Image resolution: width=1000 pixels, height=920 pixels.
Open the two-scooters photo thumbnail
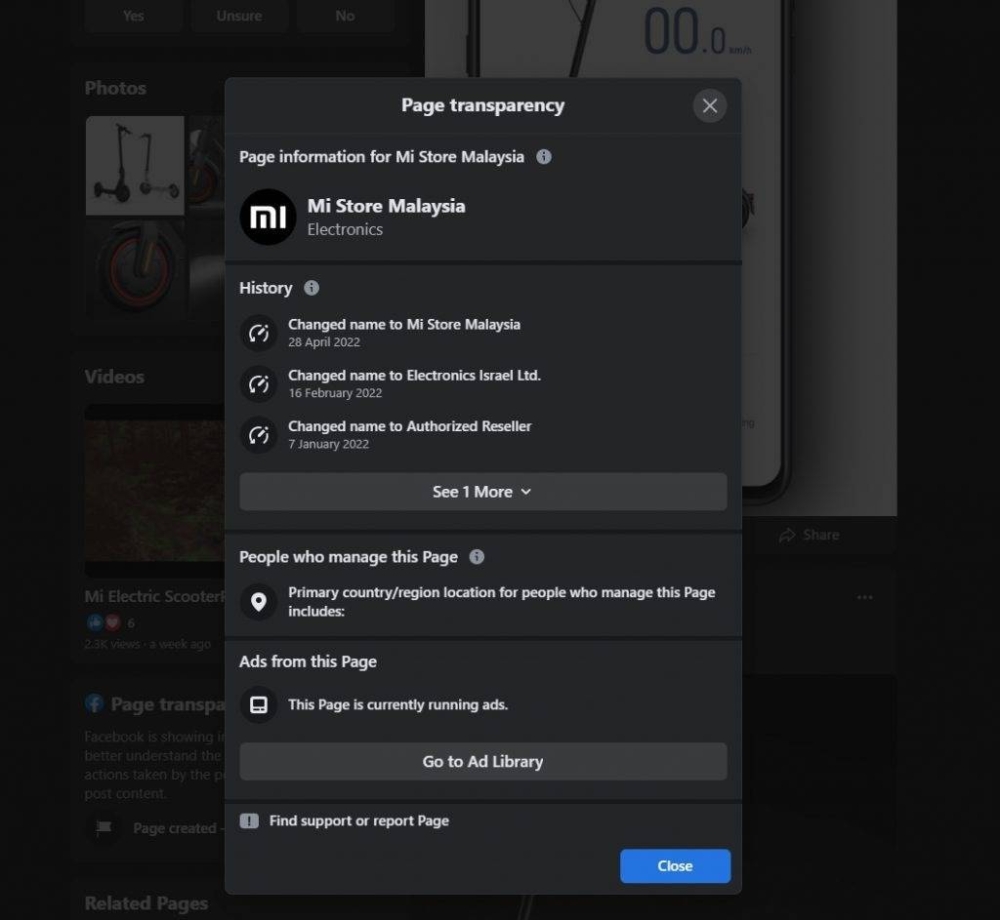click(x=135, y=166)
